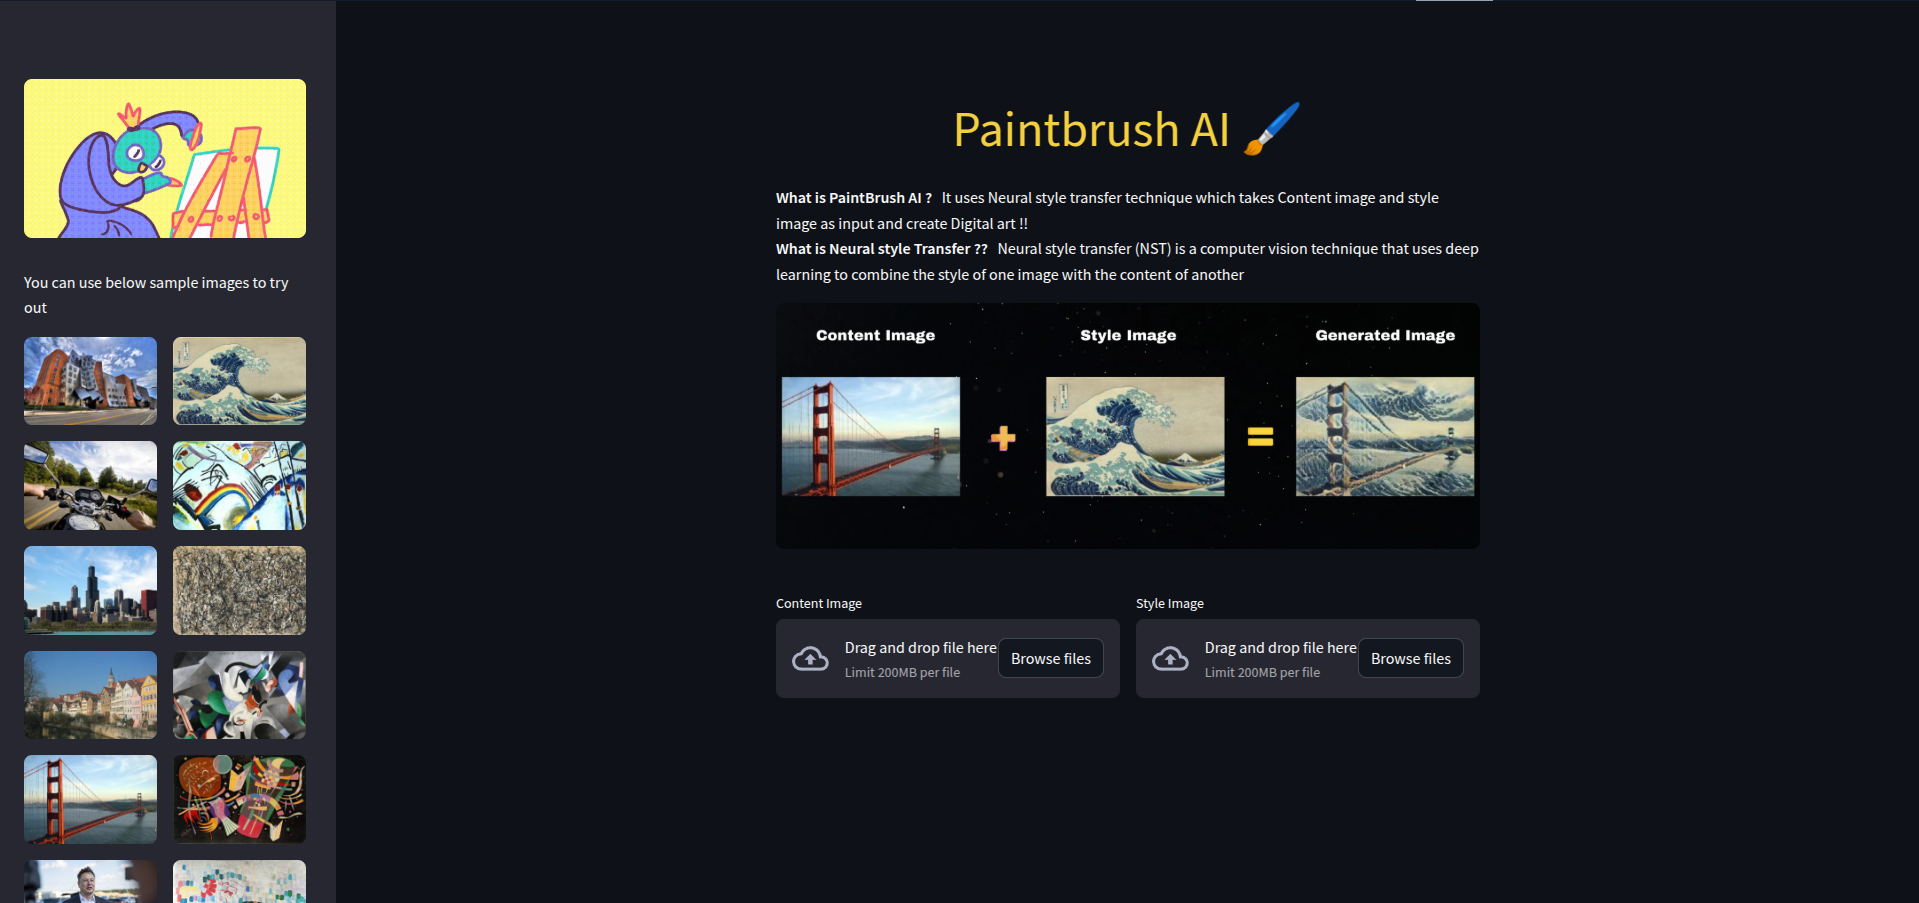Click the Style Image upload cloud icon
This screenshot has height=903, width=1919.
(x=1170, y=659)
